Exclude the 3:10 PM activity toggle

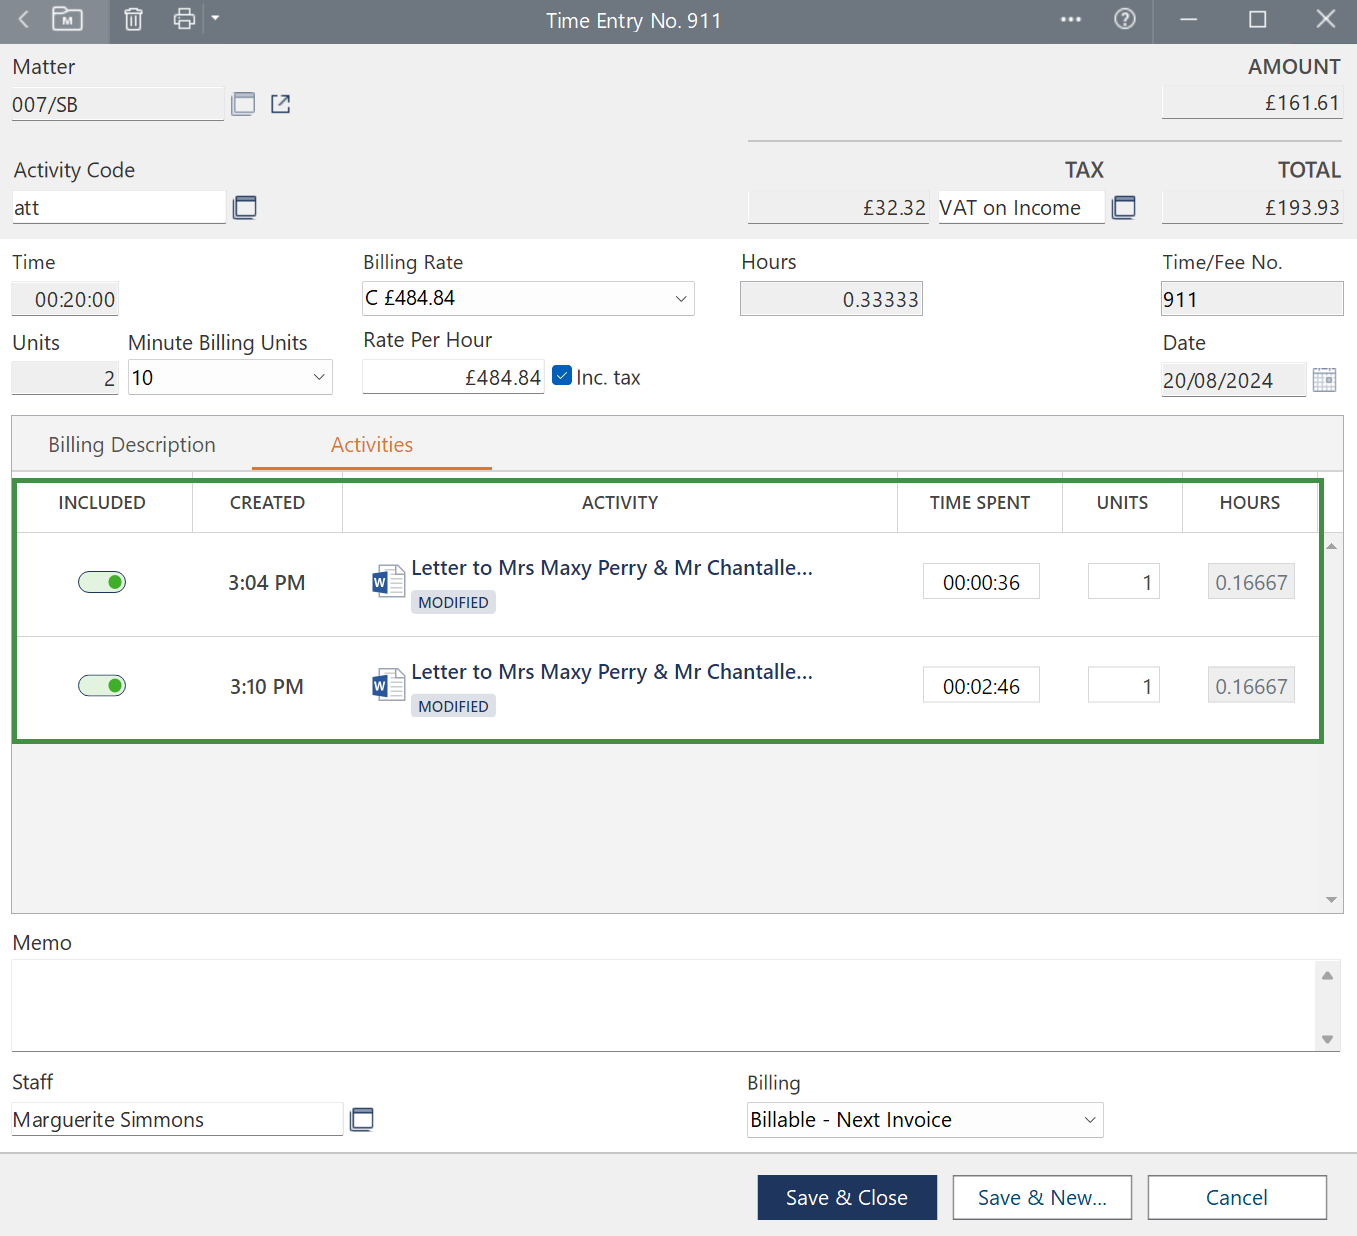point(102,685)
